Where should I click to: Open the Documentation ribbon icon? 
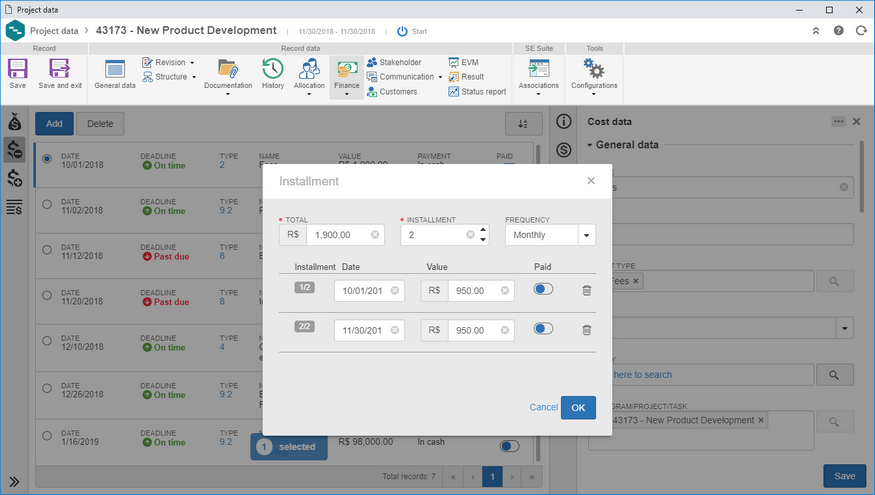[x=228, y=74]
